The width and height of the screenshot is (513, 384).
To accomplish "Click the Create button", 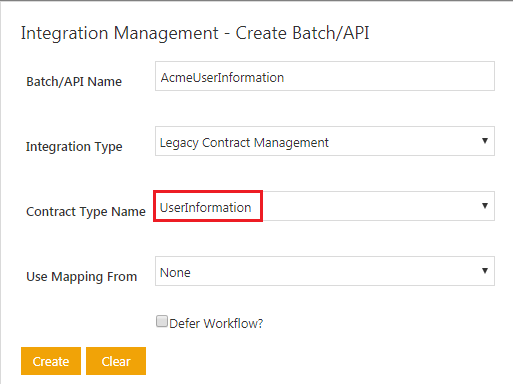I will click(51, 361).
